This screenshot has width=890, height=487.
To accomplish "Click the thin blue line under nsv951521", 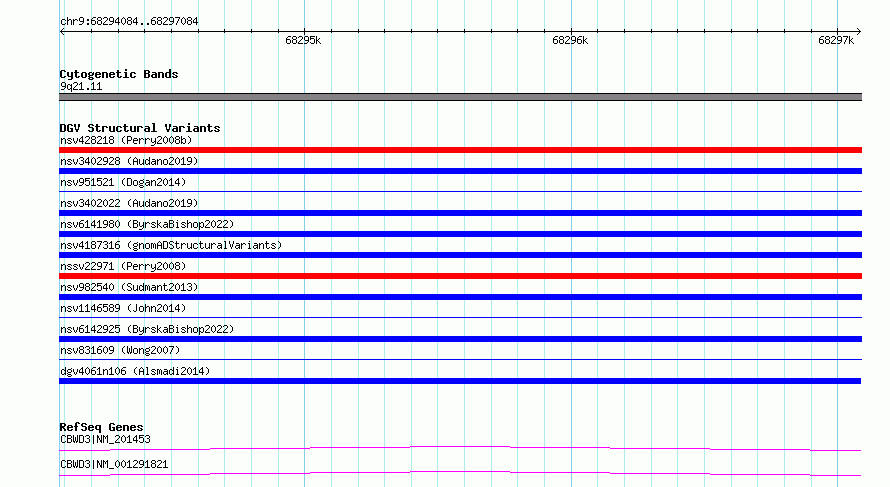I will click(460, 192).
